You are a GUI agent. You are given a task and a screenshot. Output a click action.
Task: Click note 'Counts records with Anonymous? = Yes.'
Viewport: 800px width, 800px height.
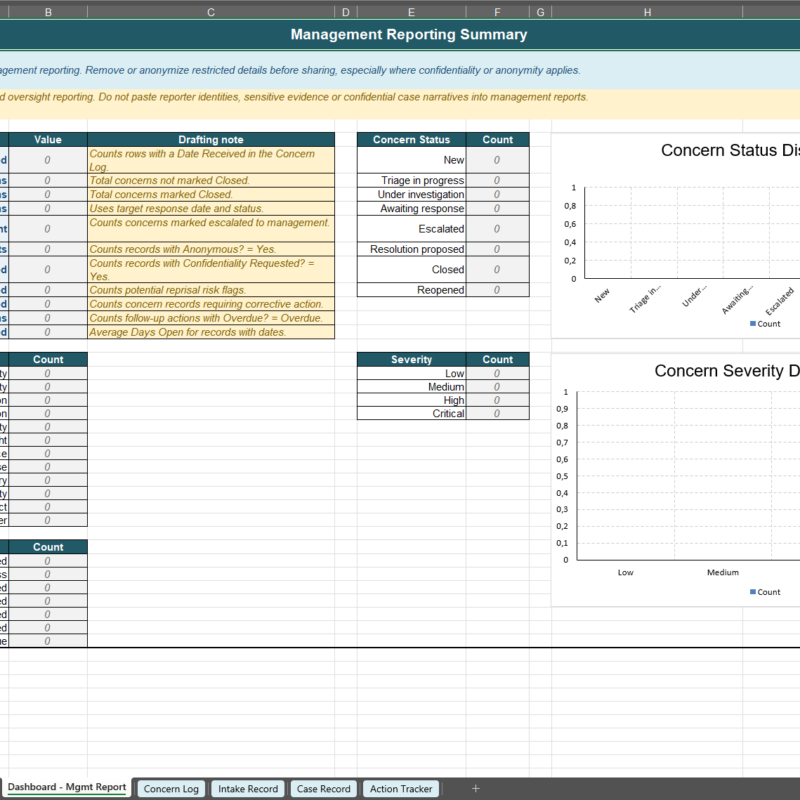(x=211, y=249)
